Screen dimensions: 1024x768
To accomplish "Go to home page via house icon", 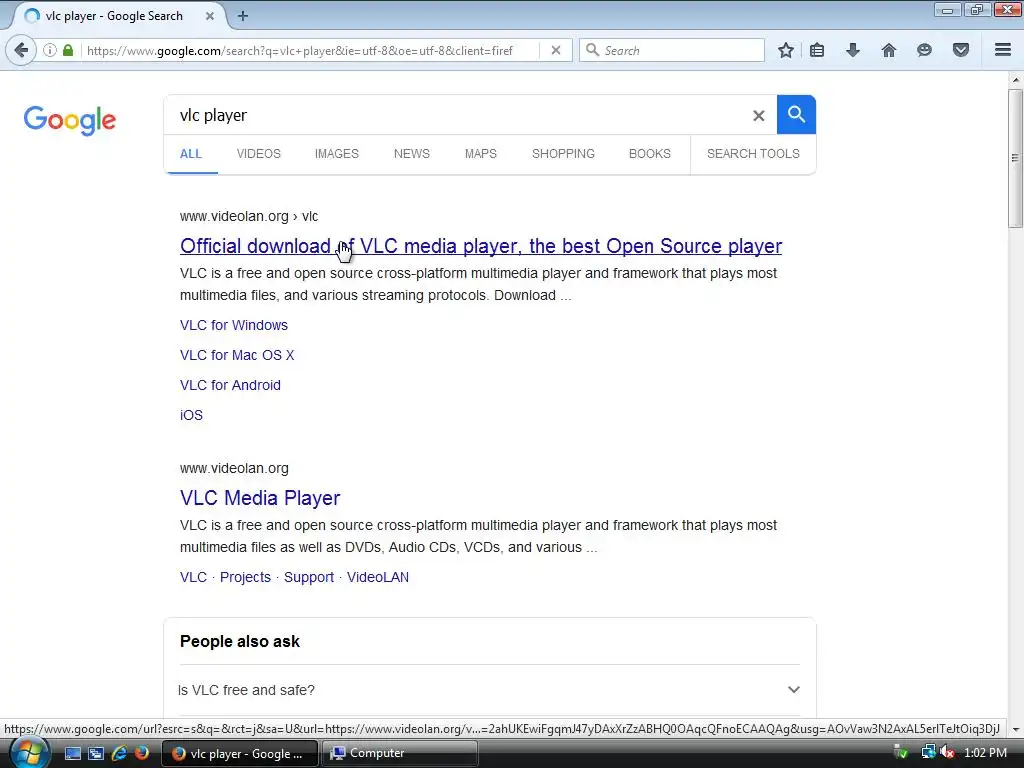I will click(x=889, y=50).
